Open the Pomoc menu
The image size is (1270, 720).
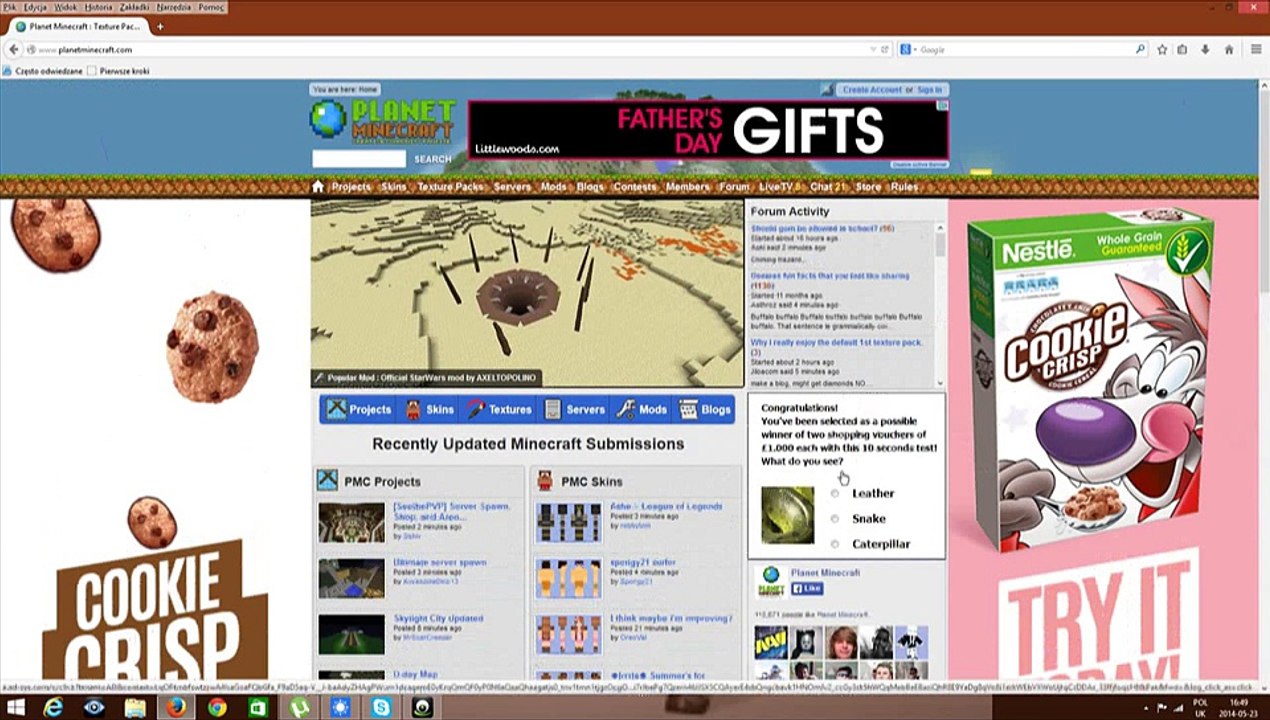pos(212,7)
